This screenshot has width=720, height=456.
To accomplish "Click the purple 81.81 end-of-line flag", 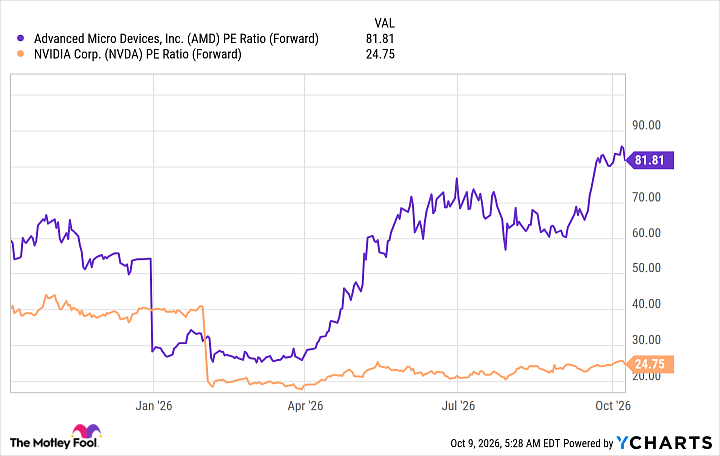I will pos(650,160).
